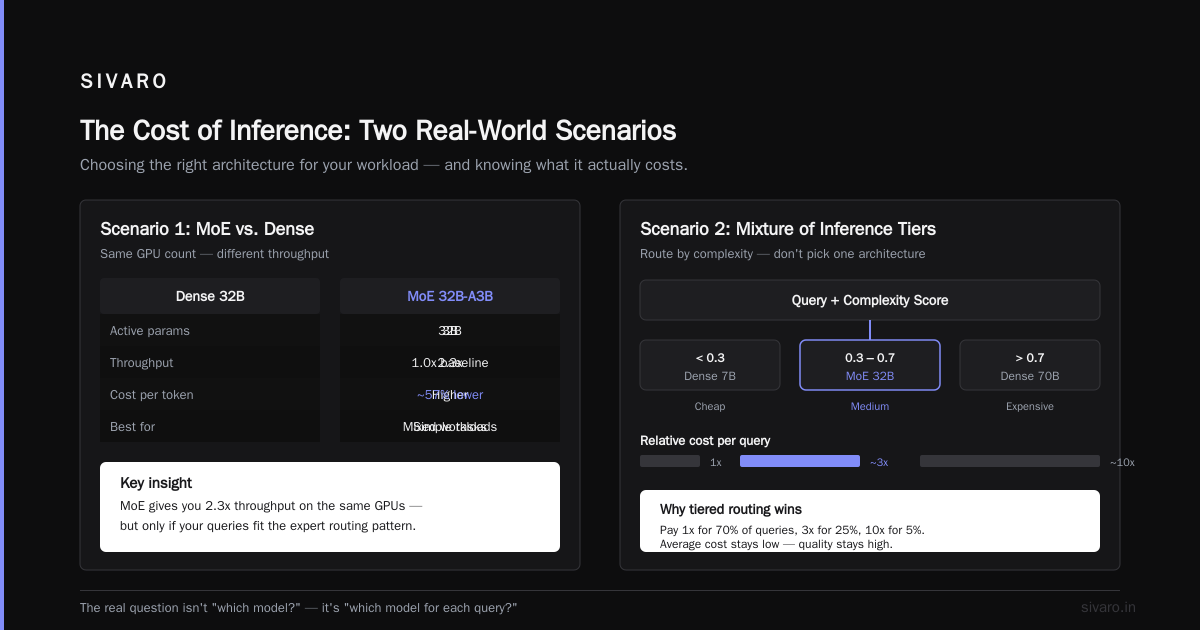Select the < 0.3 Dense 7B tier box
1200x630 pixels.
pos(710,365)
